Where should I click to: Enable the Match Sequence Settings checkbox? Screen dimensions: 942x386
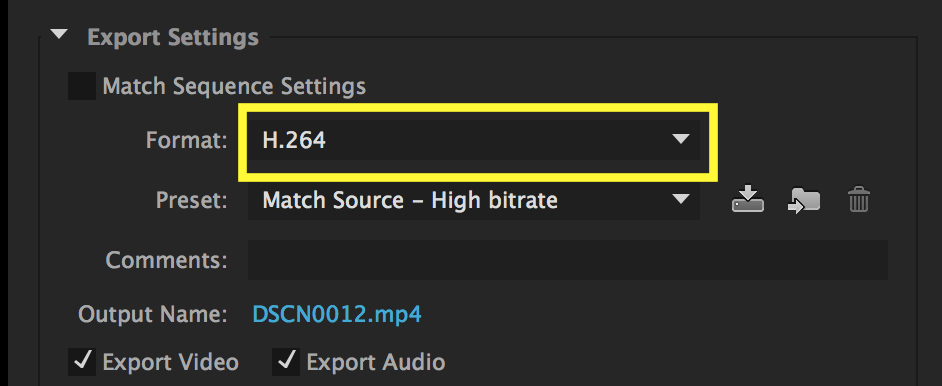coord(82,86)
